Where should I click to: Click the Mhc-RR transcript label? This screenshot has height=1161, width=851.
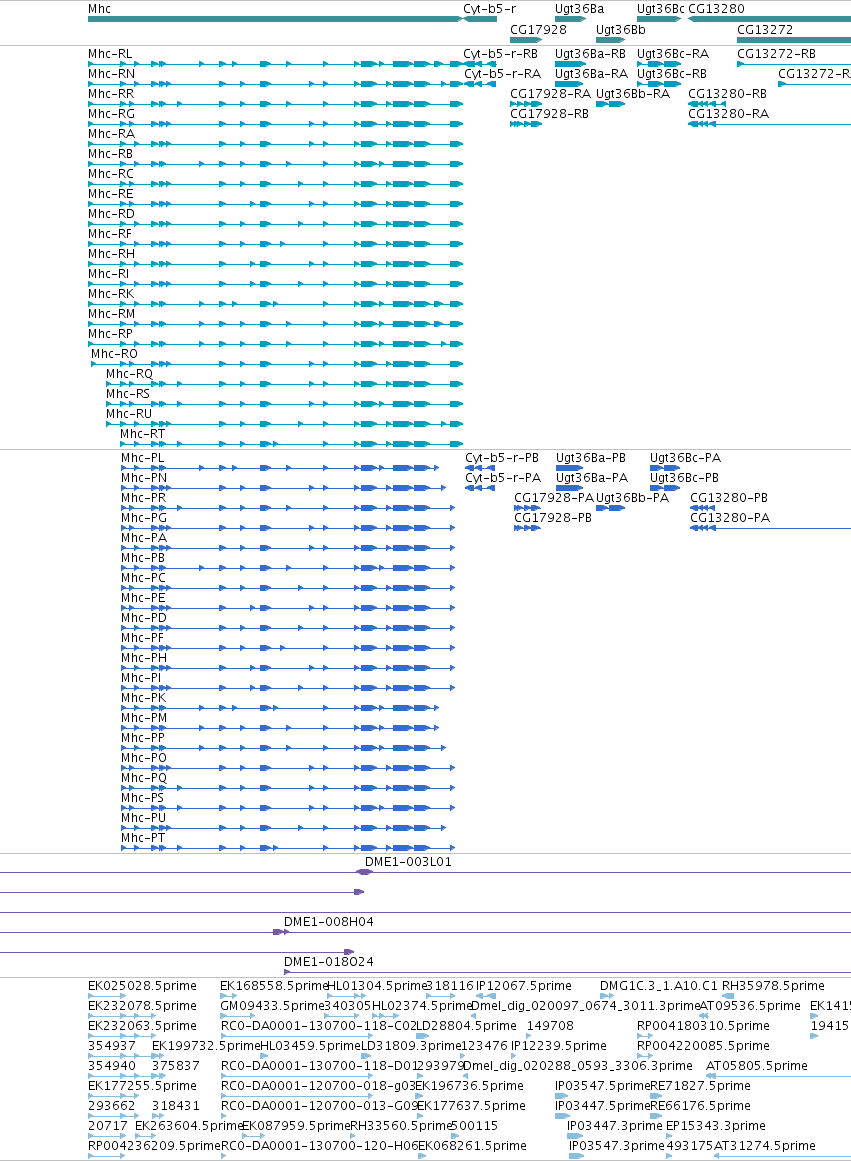point(111,94)
